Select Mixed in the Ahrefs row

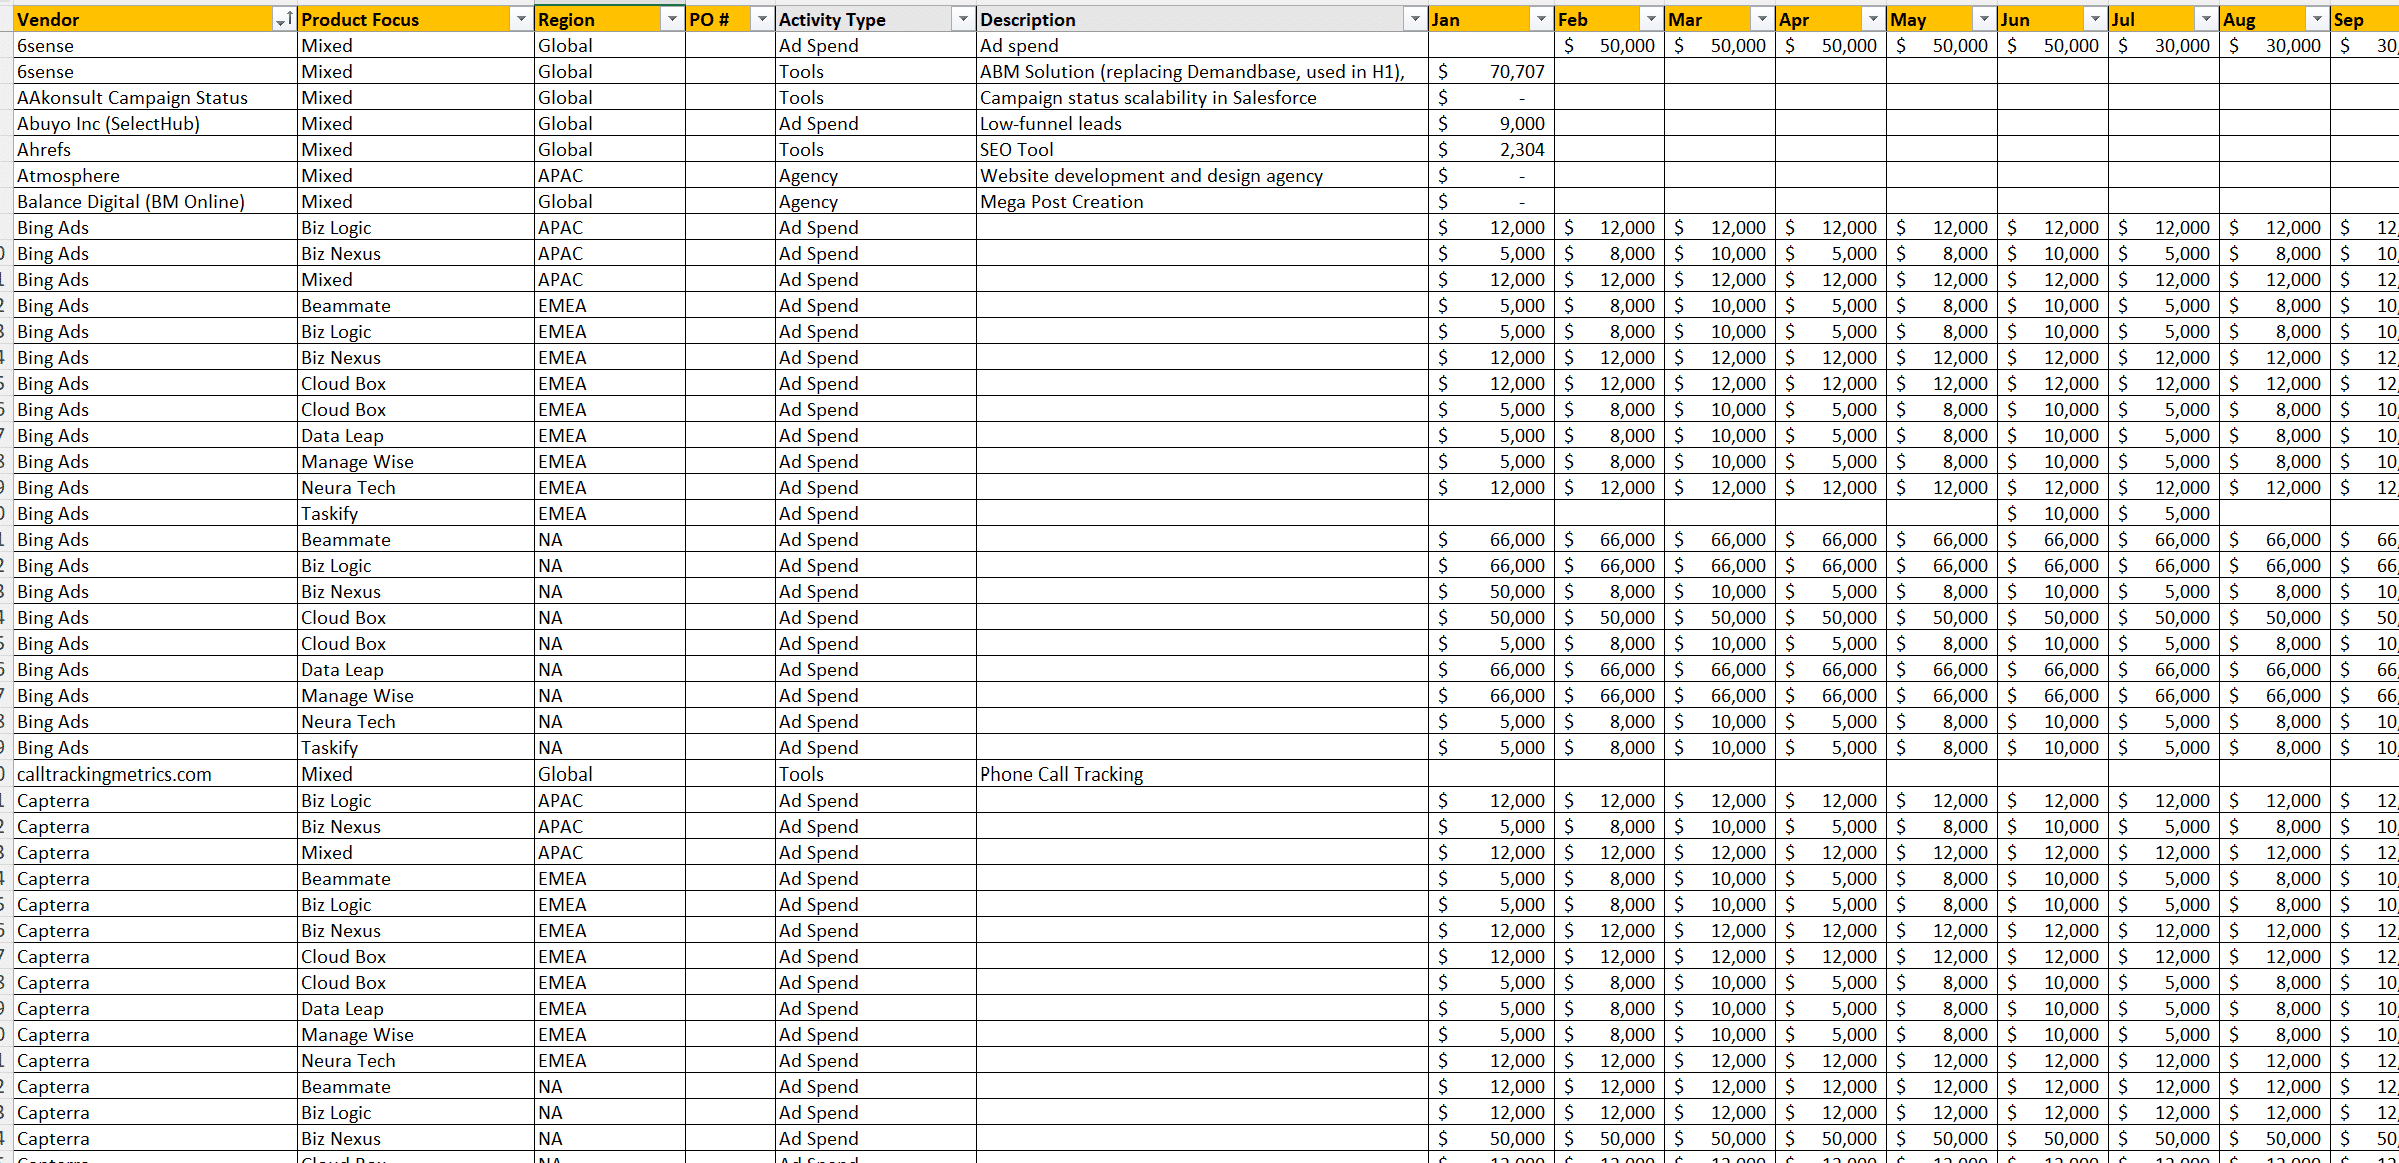tap(416, 149)
